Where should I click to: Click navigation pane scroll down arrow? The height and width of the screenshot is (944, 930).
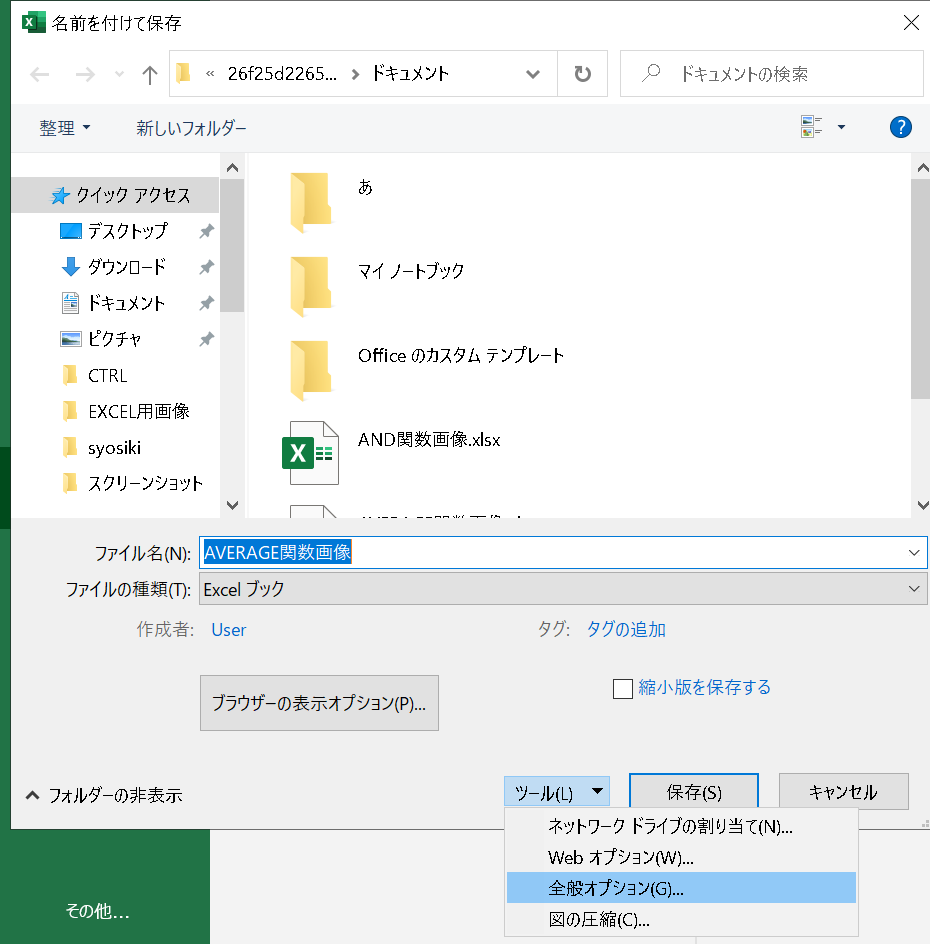click(x=232, y=505)
